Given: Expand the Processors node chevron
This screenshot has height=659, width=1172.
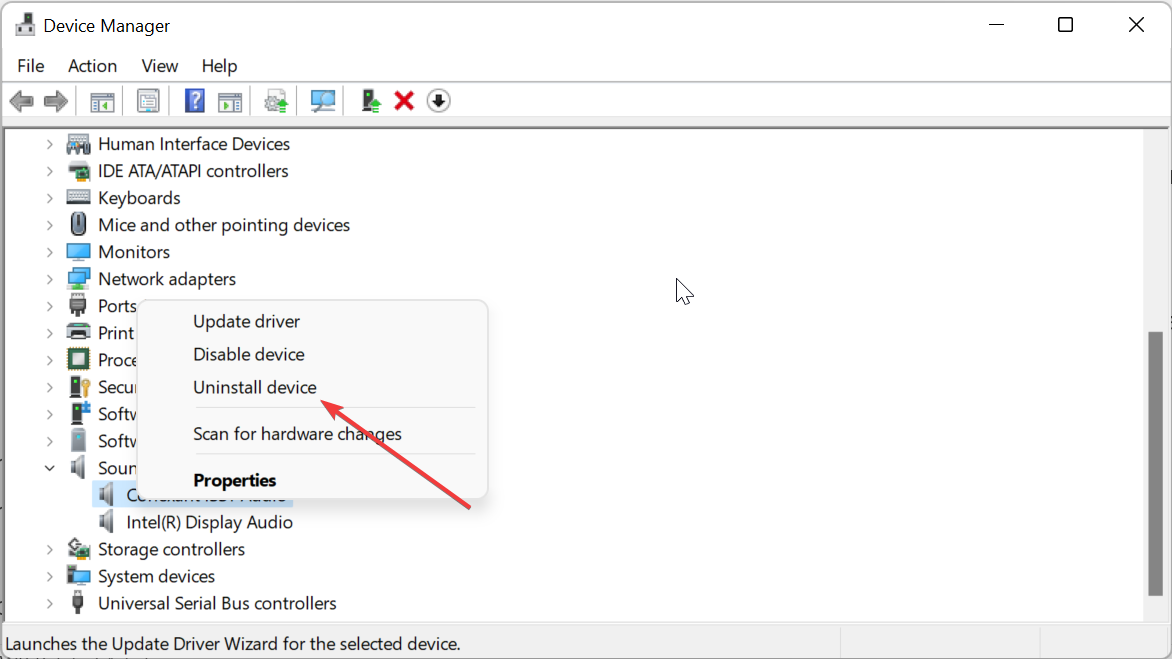Looking at the screenshot, I should 49,359.
